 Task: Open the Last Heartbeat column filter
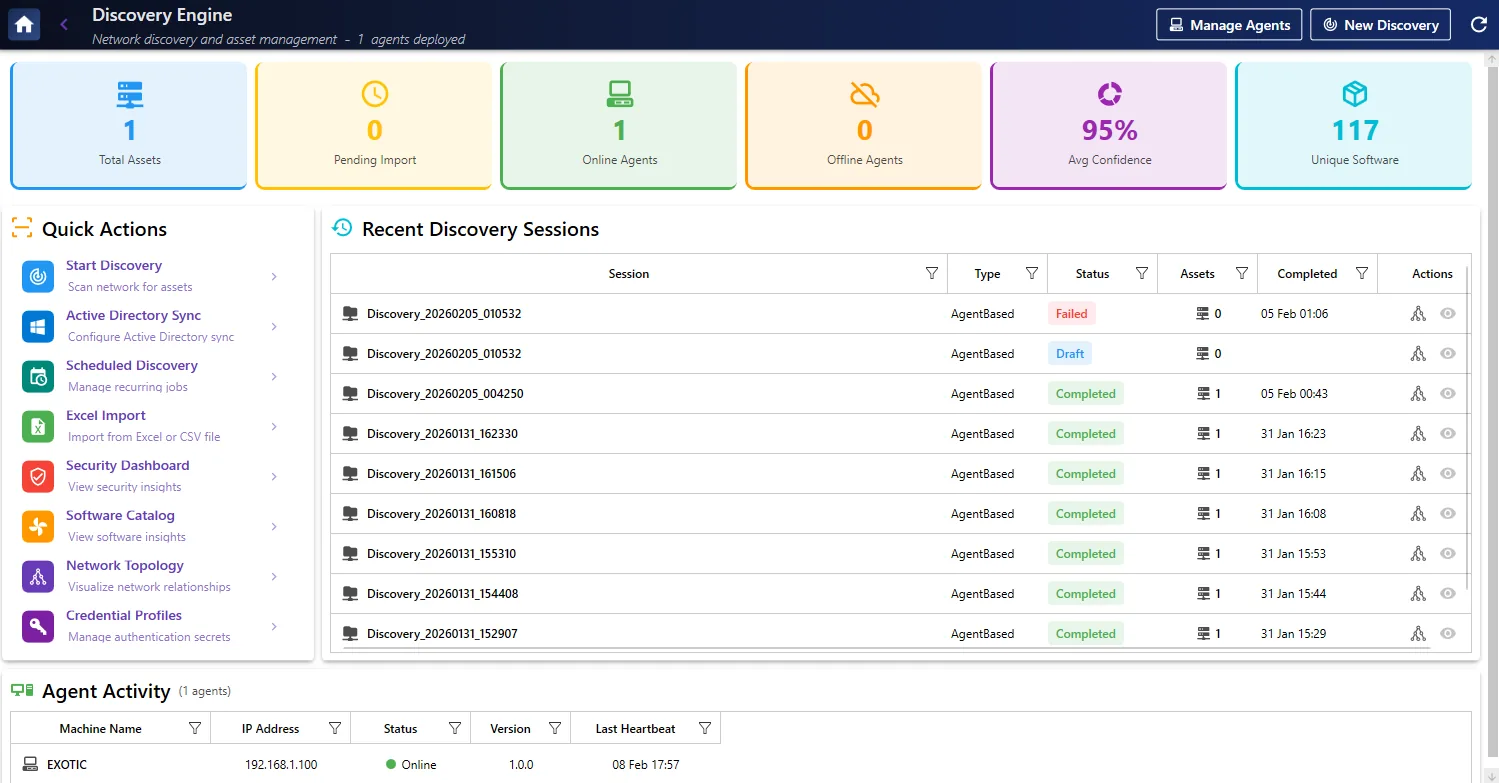pos(705,729)
